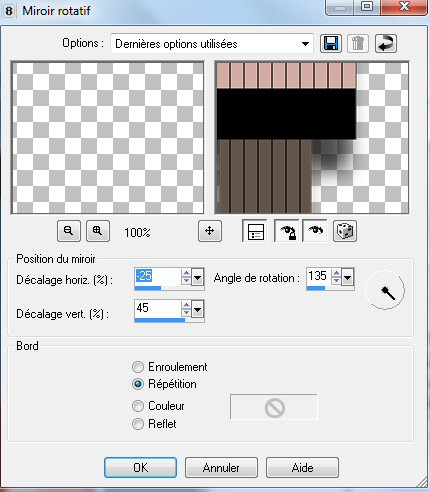Randomize parameters with the dice icon
The width and height of the screenshot is (430, 492).
coord(345,231)
